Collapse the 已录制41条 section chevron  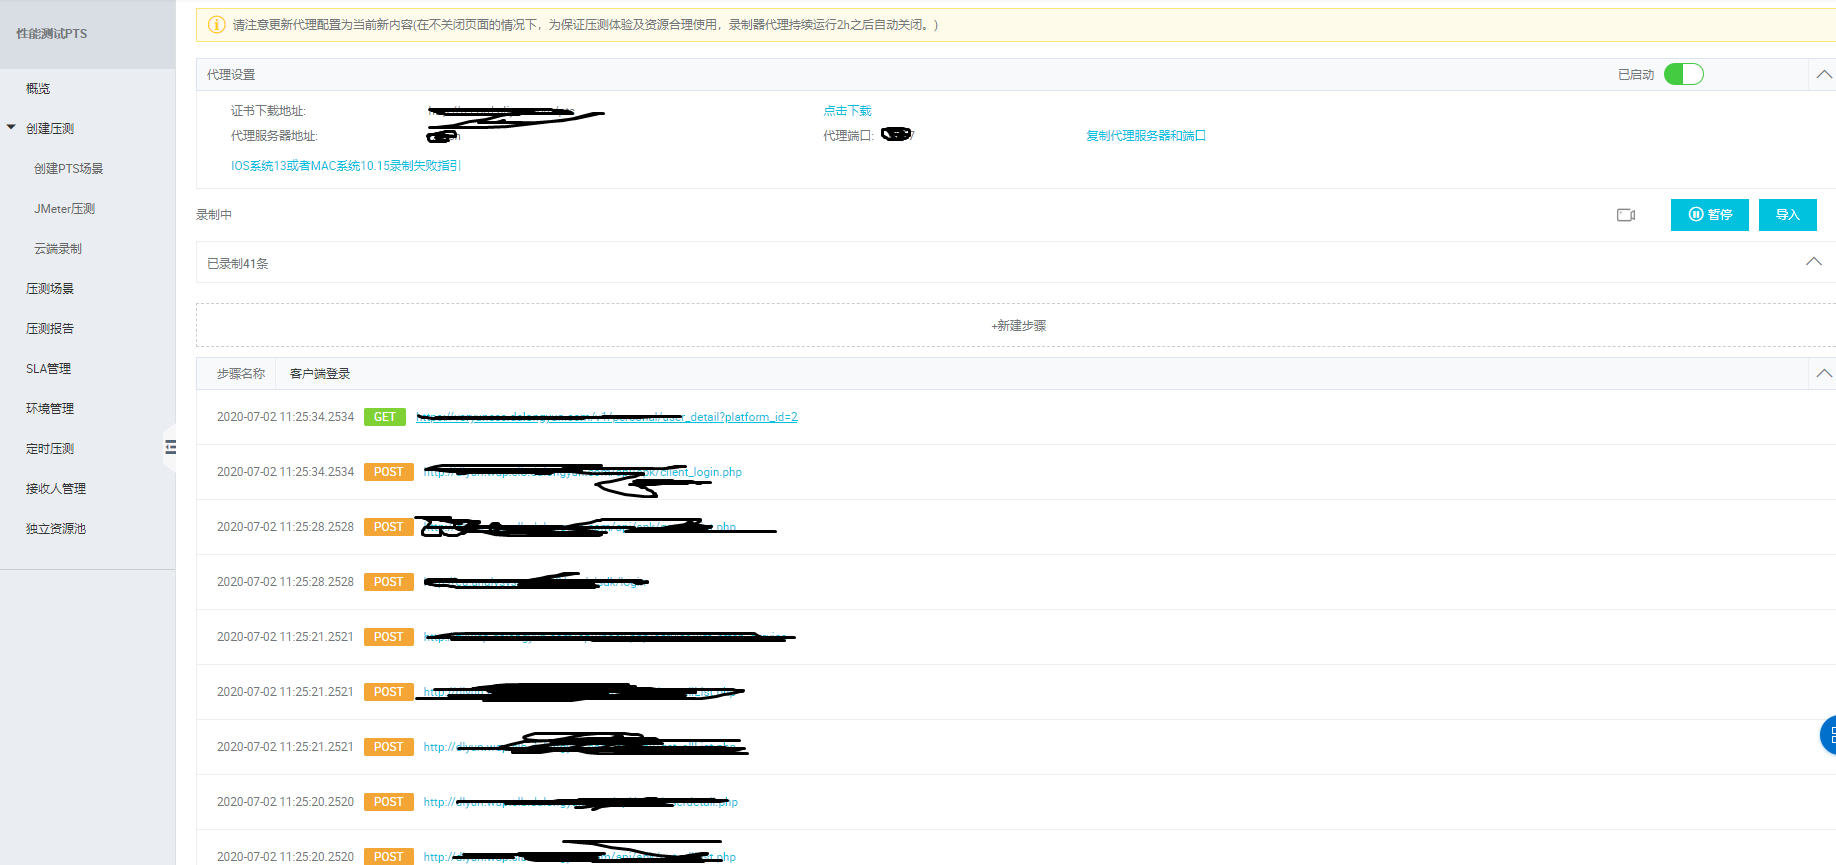[1813, 262]
